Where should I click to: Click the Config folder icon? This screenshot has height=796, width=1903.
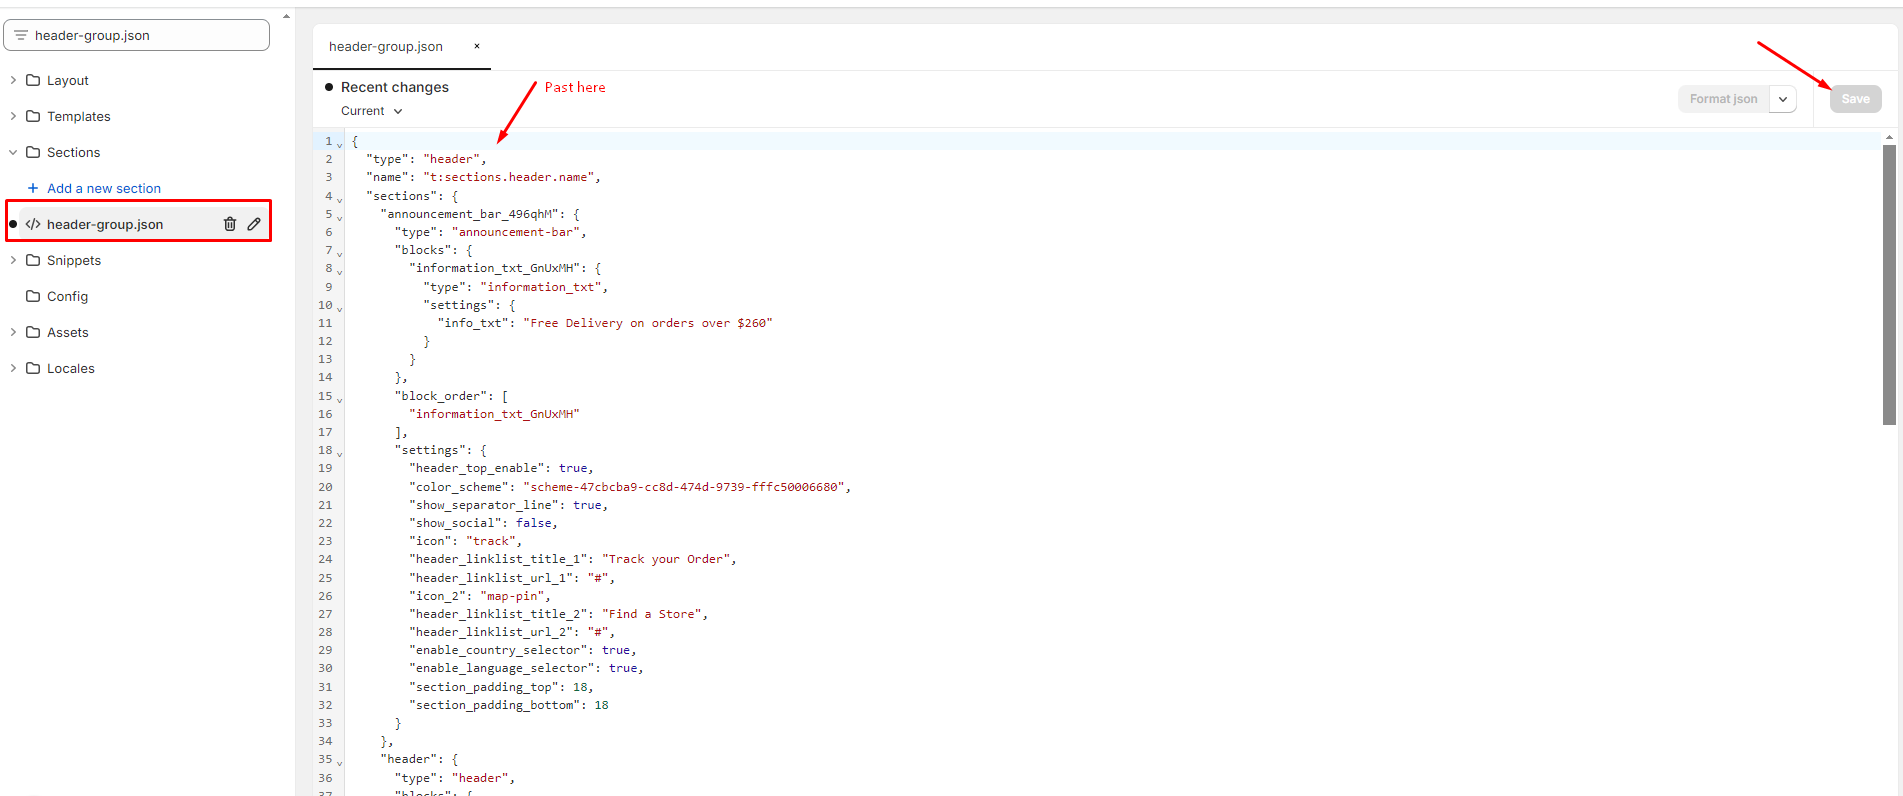[33, 296]
